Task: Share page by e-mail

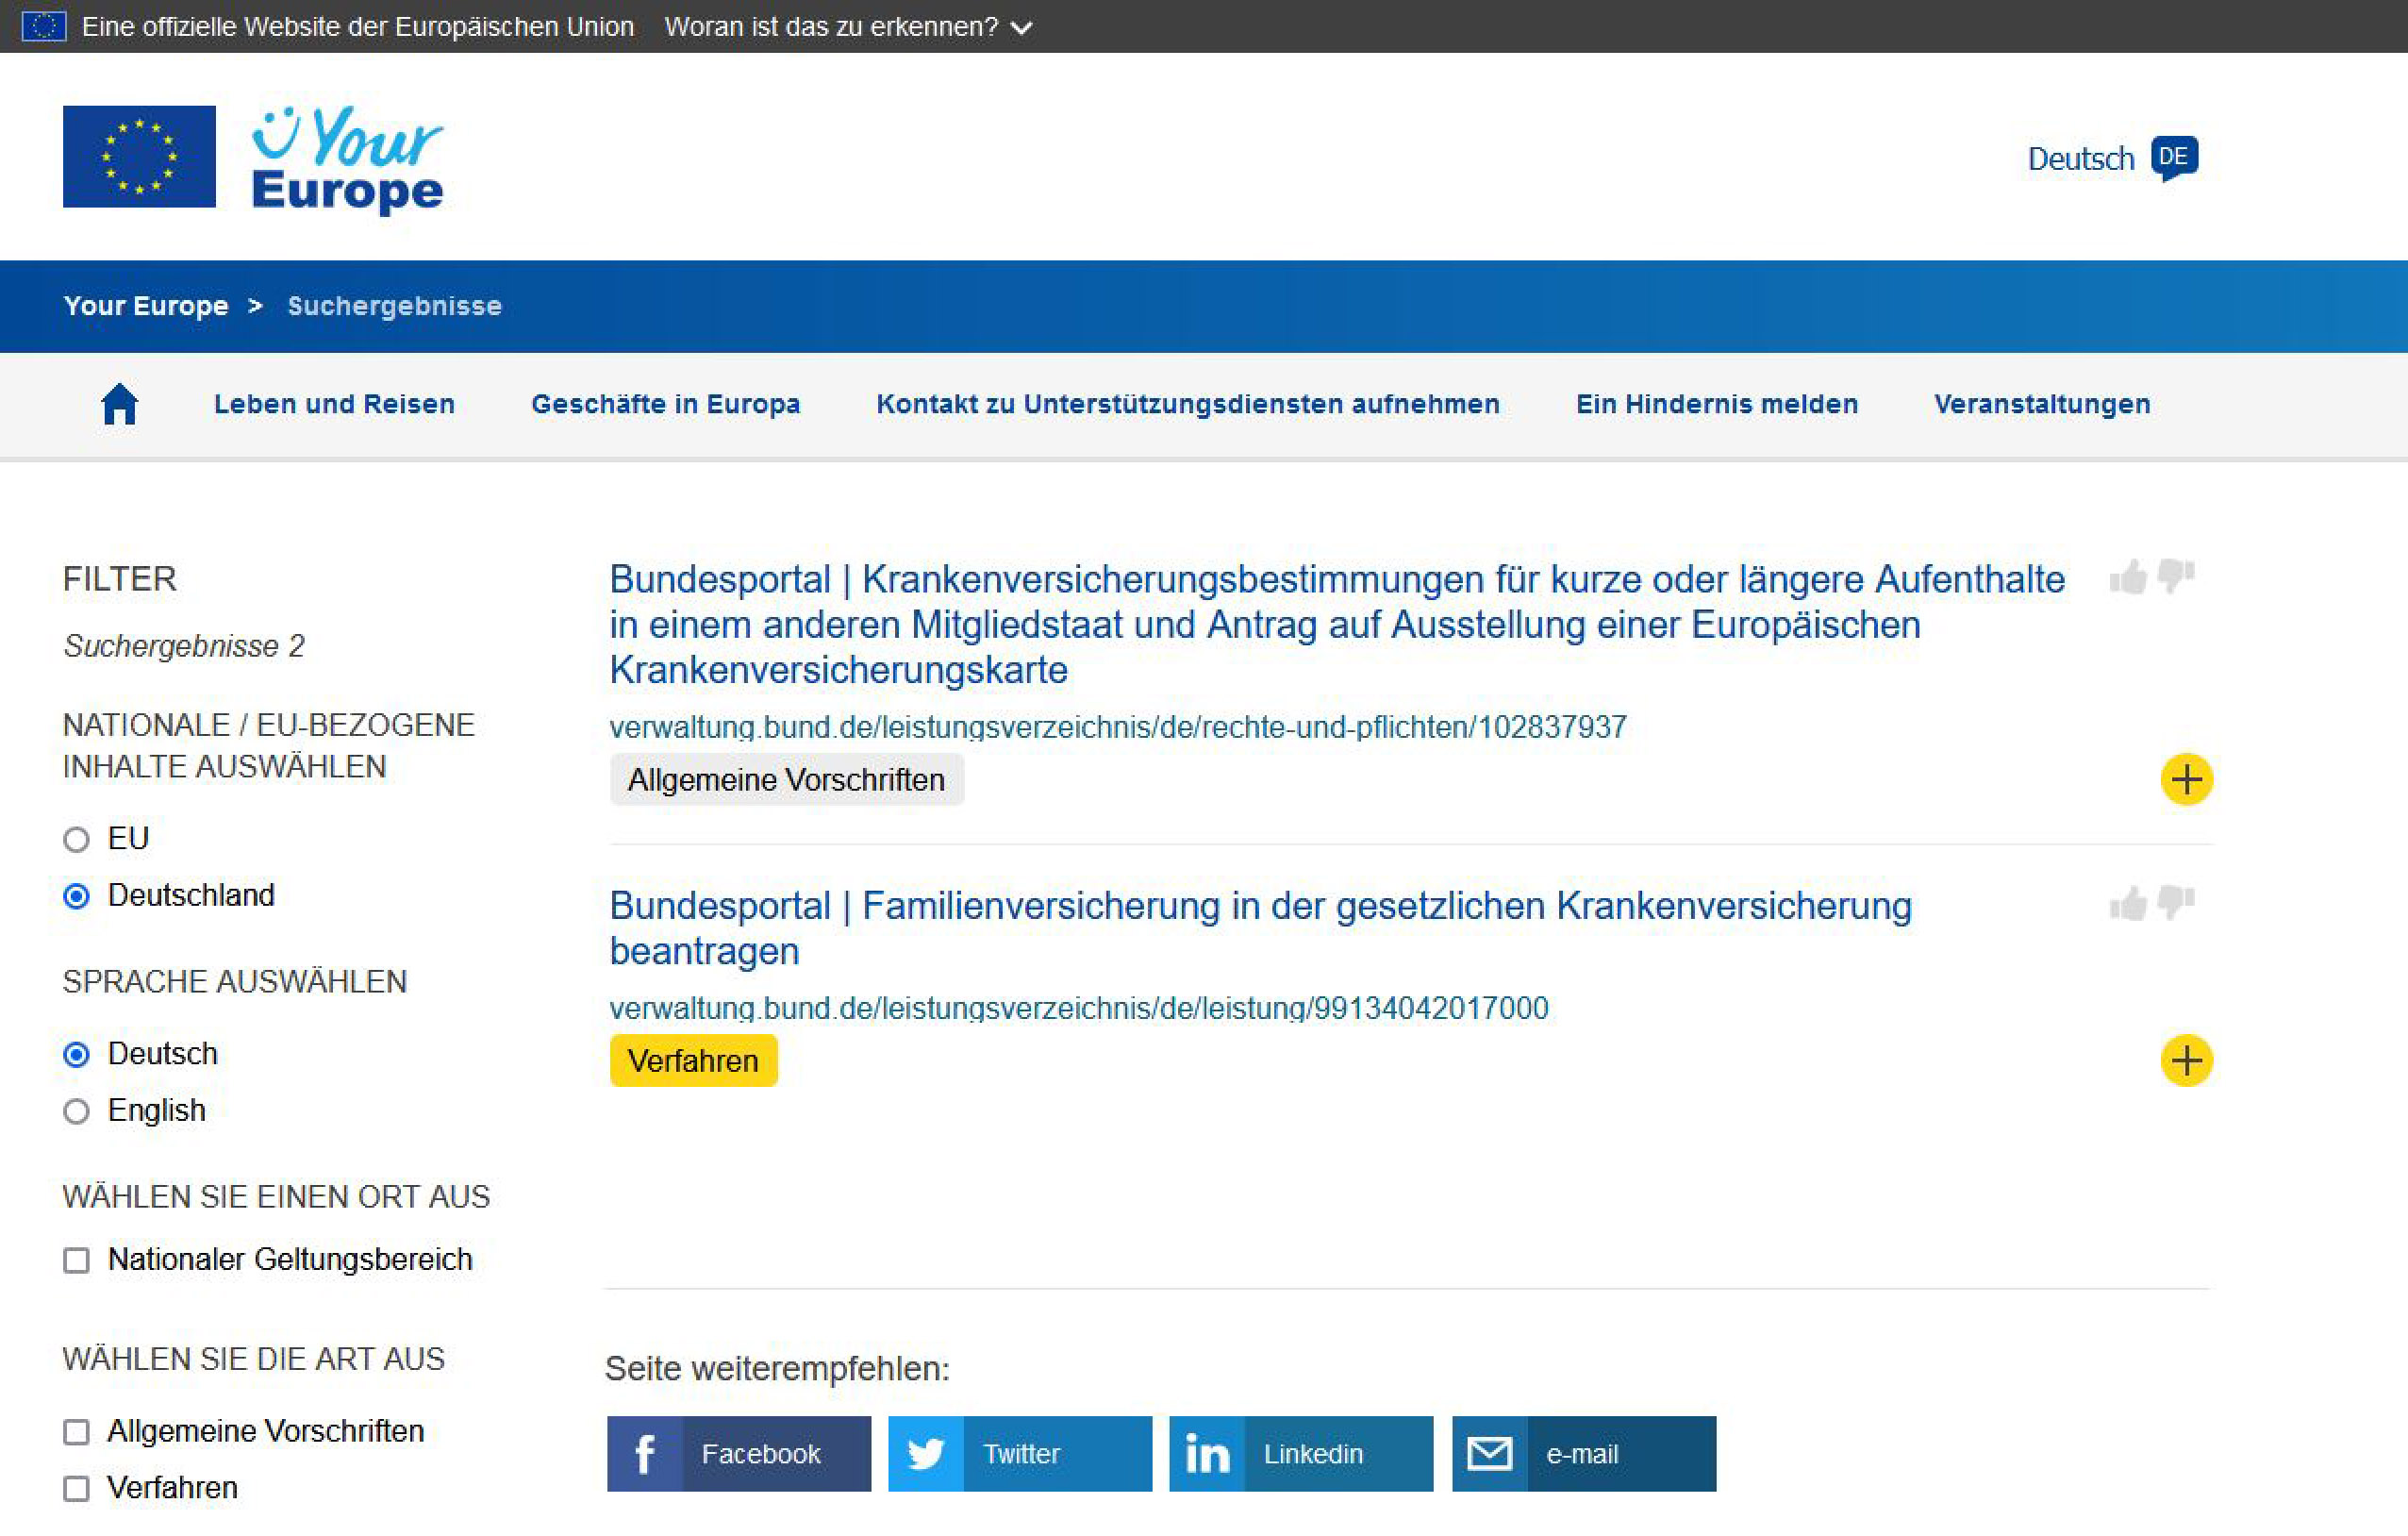Action: [1583, 1453]
